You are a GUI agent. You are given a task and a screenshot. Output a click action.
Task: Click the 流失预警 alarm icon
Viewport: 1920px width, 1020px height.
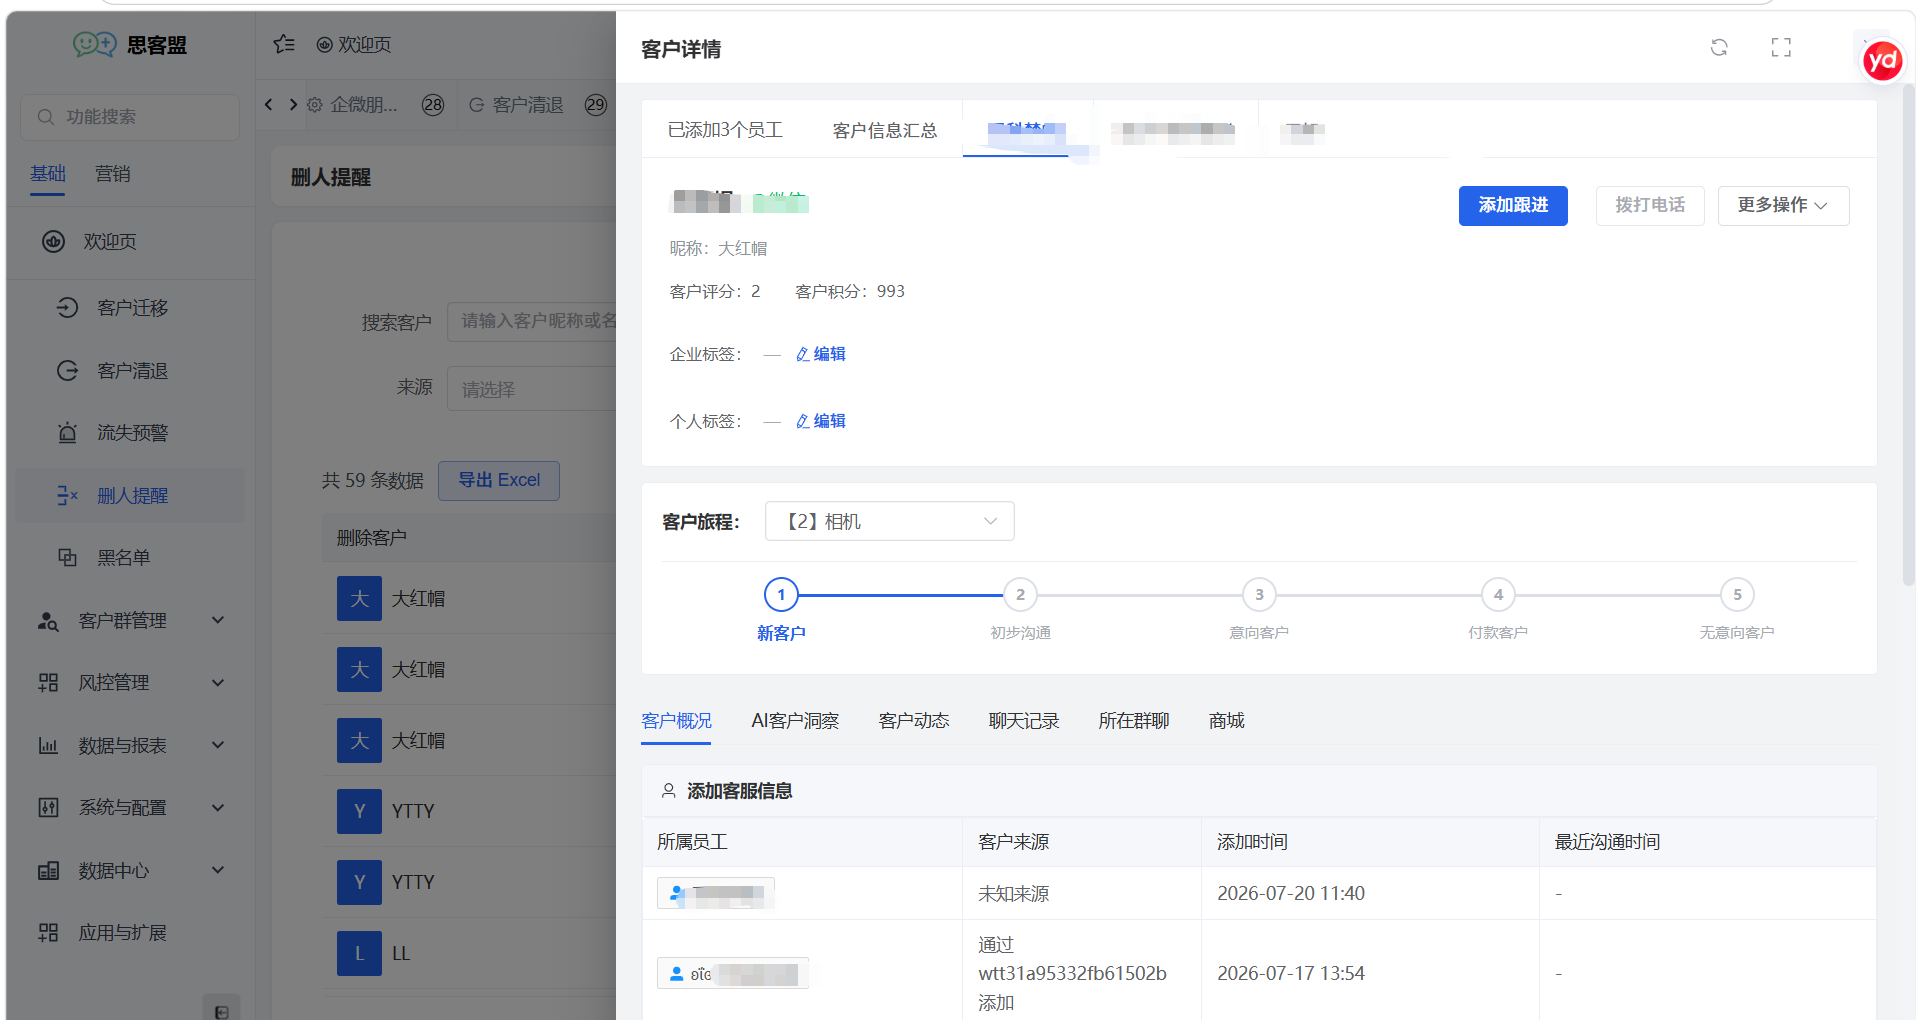(x=67, y=432)
